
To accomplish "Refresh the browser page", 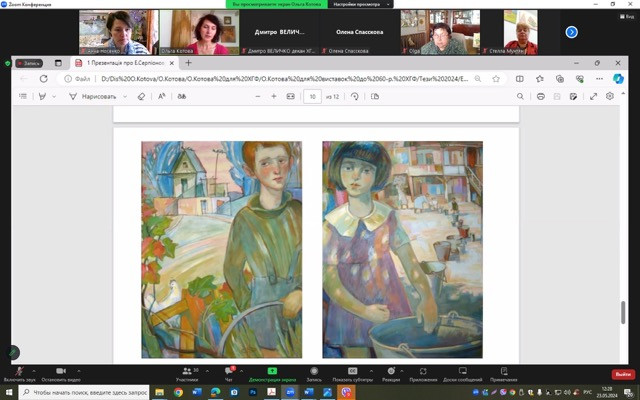I will tap(43, 78).
